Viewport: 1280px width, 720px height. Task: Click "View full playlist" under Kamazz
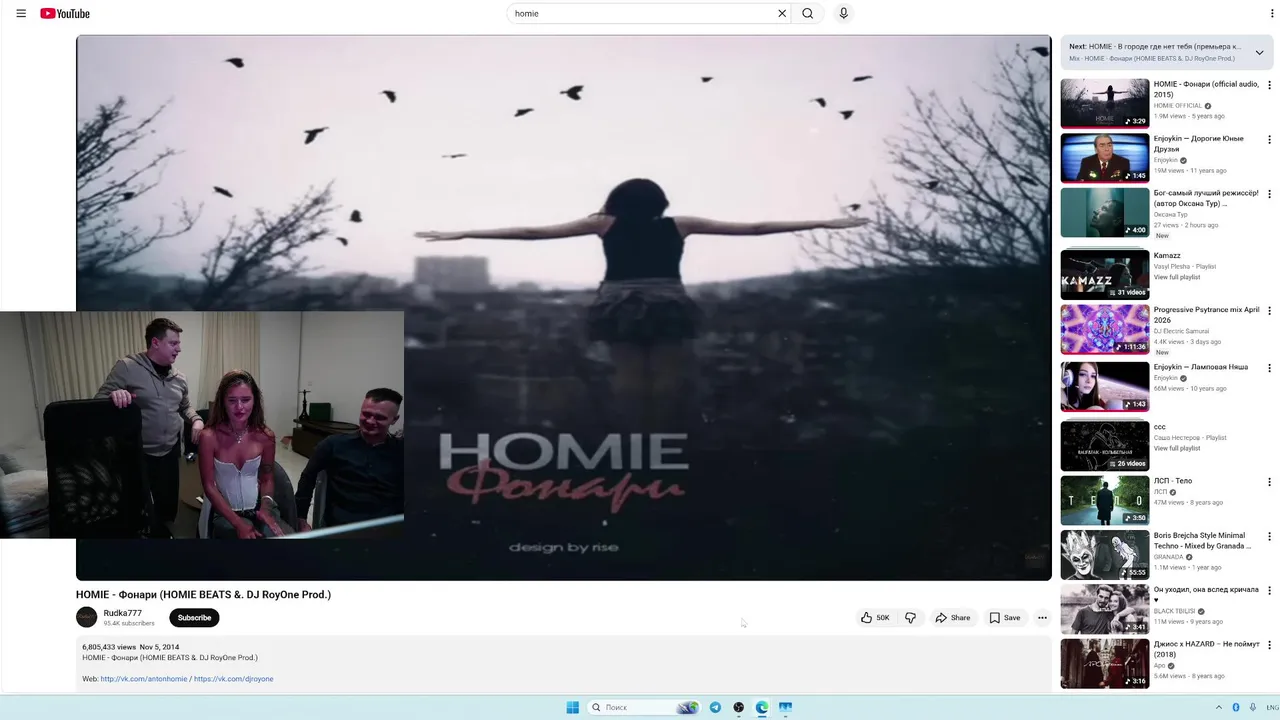coord(1176,277)
